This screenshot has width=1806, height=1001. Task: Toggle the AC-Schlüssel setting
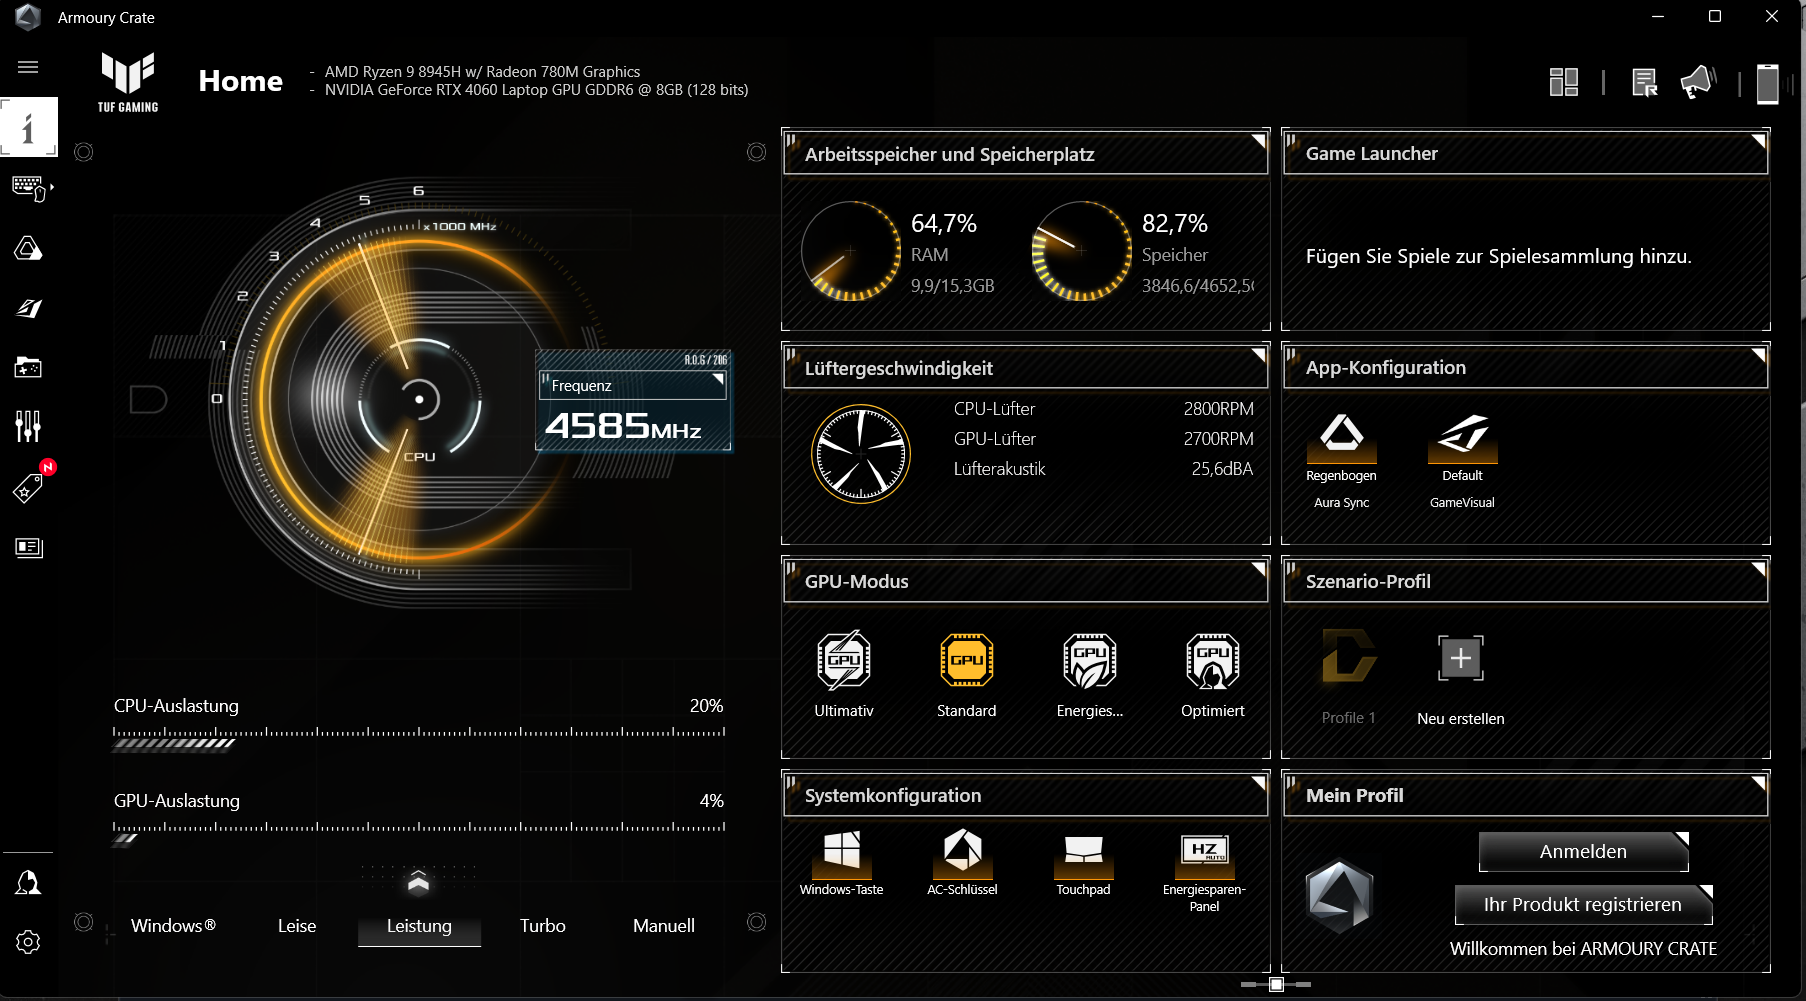(x=962, y=853)
